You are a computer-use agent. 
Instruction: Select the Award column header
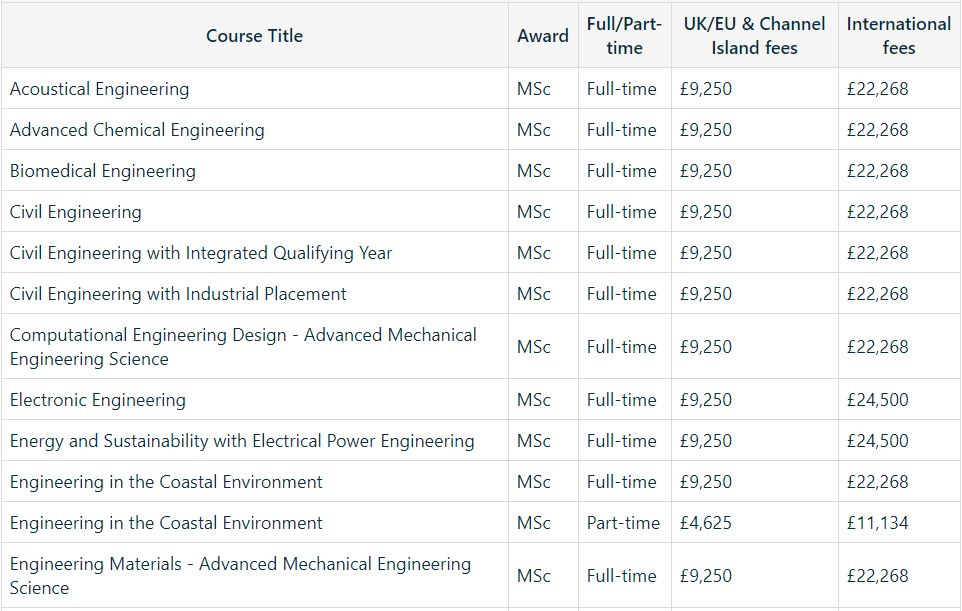click(543, 36)
